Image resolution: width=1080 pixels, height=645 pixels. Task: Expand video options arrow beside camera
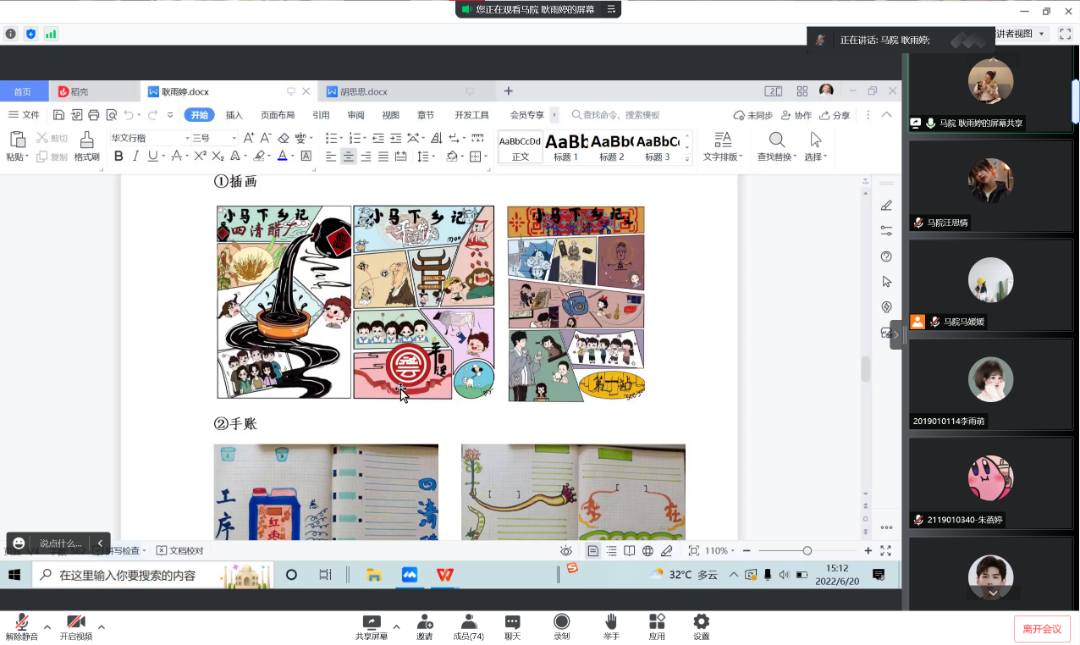101,627
